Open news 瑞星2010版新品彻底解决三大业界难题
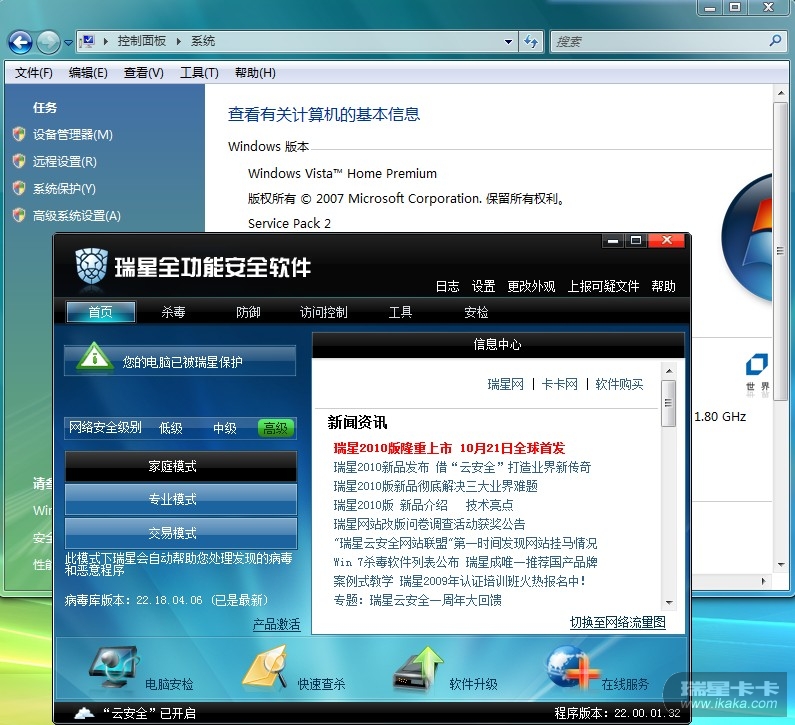The width and height of the screenshot is (795, 725). coord(436,486)
